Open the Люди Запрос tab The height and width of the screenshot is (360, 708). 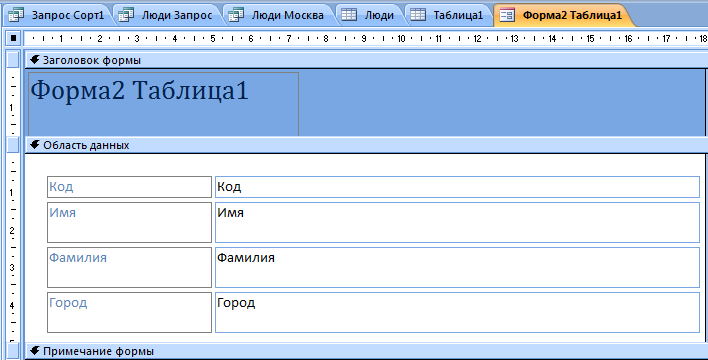point(168,15)
